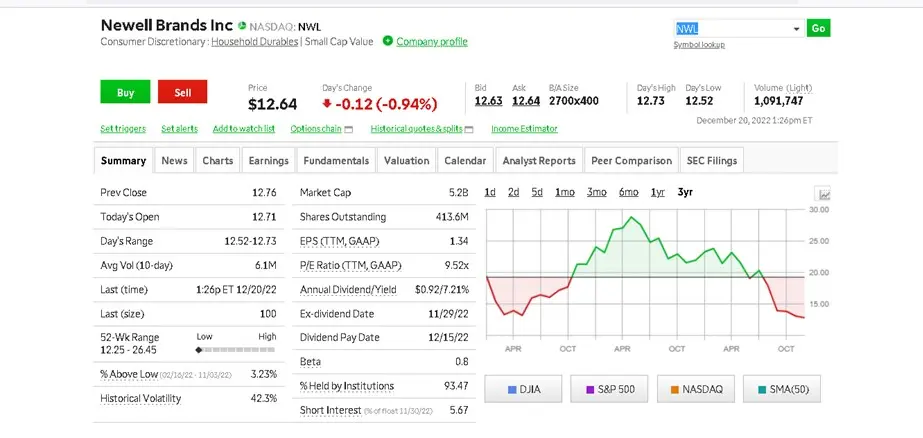Open Options chain link

click(316, 129)
